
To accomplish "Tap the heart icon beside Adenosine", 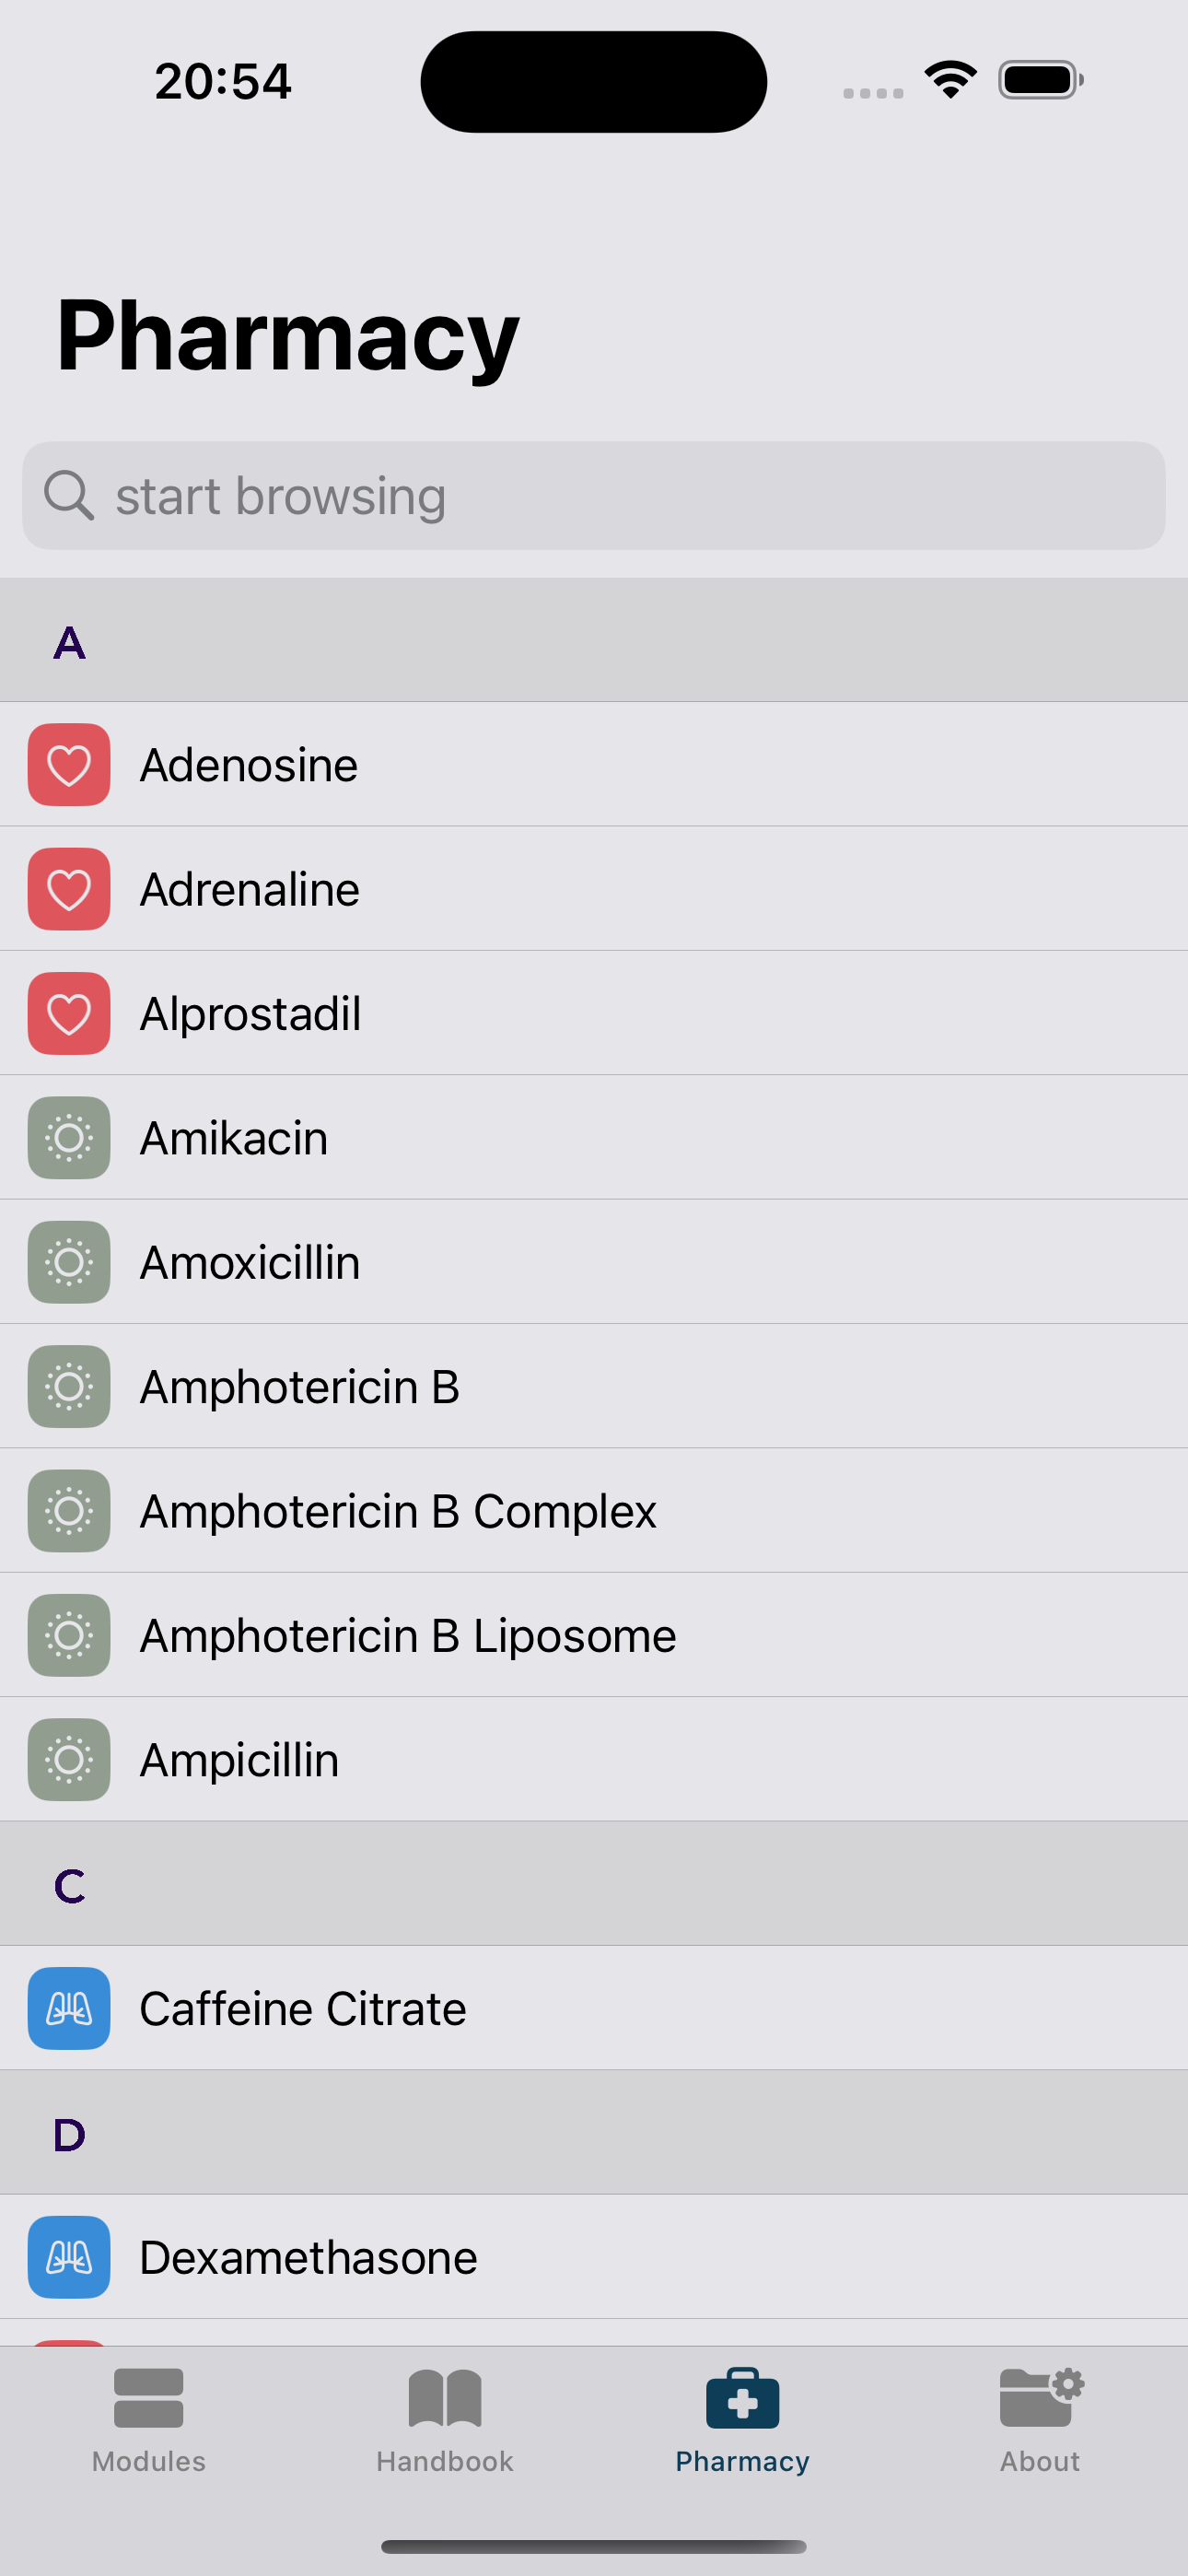I will pyautogui.click(x=69, y=765).
